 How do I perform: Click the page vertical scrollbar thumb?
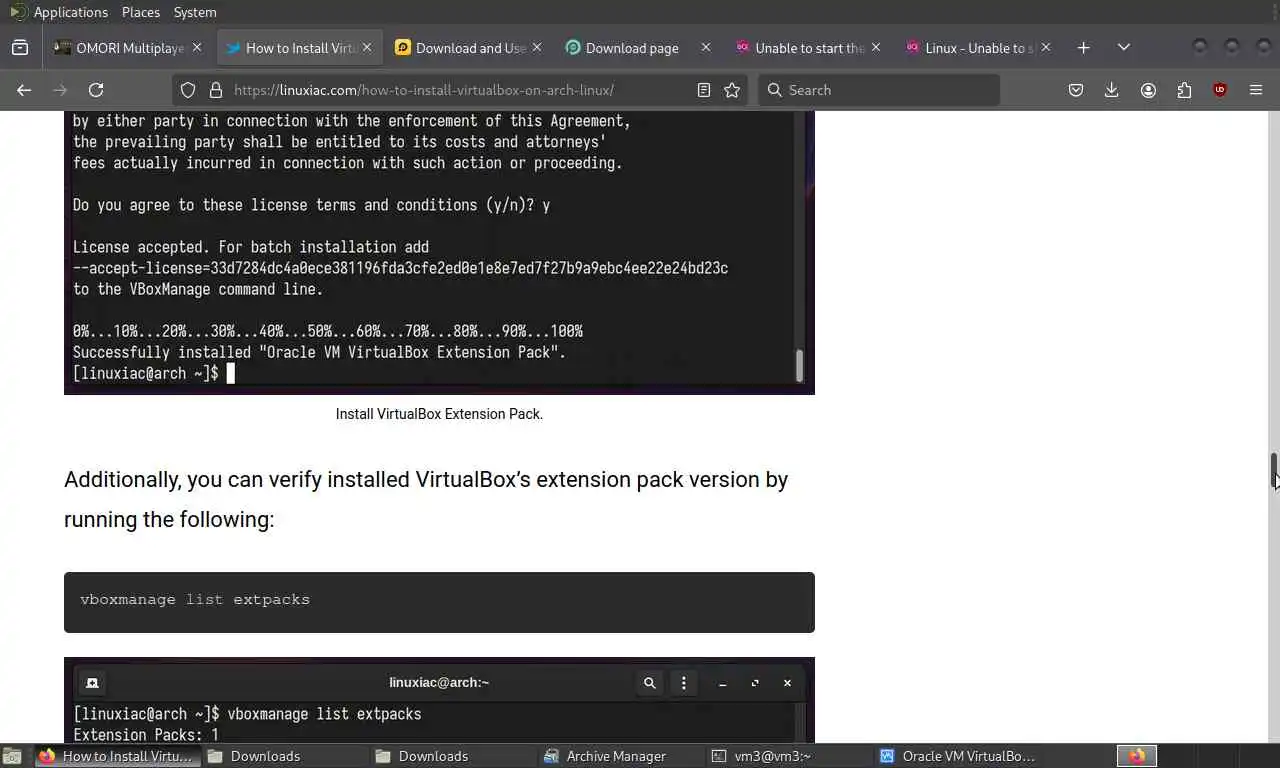(1274, 471)
